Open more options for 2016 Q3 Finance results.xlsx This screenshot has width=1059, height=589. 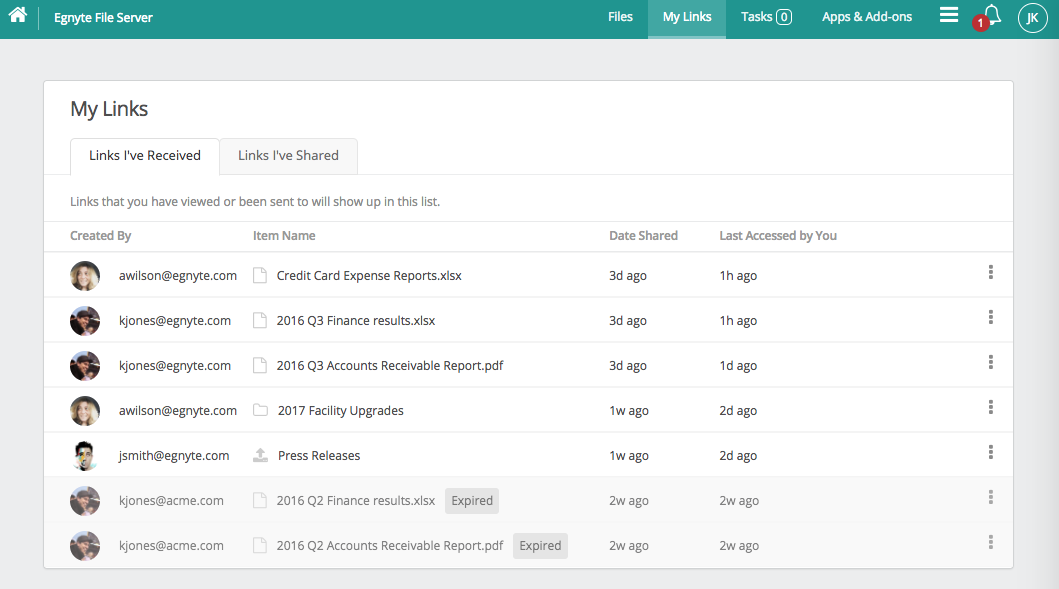click(991, 317)
